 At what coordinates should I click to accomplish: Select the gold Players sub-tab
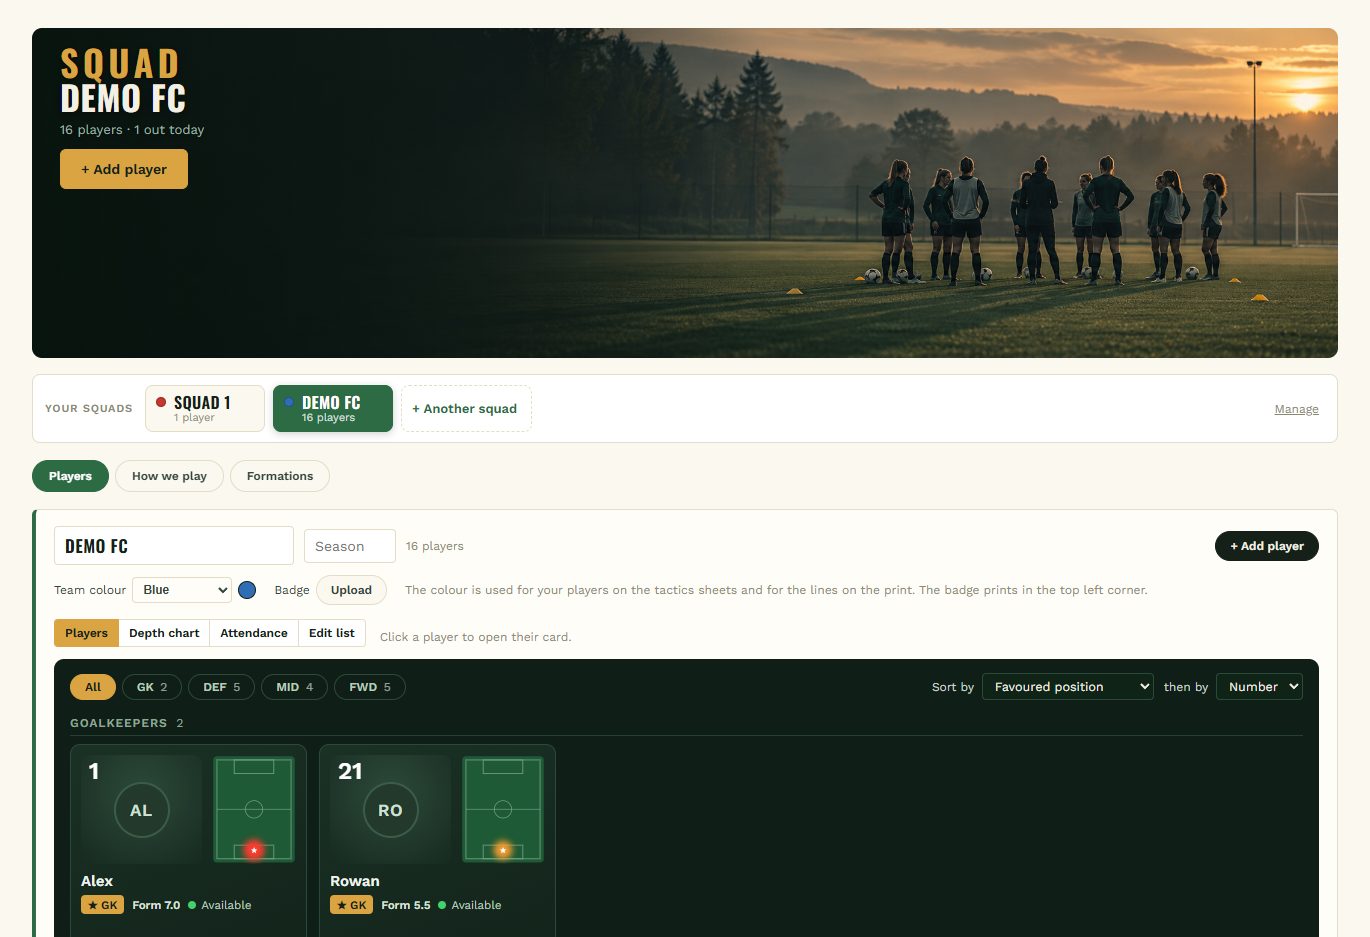pyautogui.click(x=86, y=633)
